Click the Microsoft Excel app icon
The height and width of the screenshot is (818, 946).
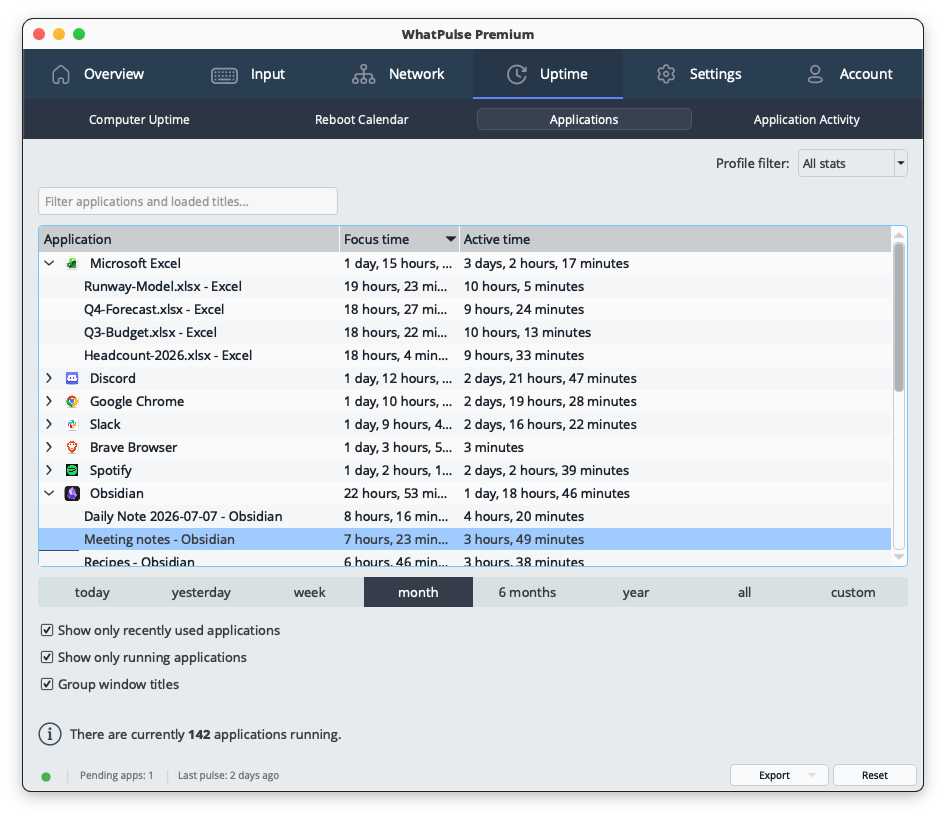(x=72, y=264)
